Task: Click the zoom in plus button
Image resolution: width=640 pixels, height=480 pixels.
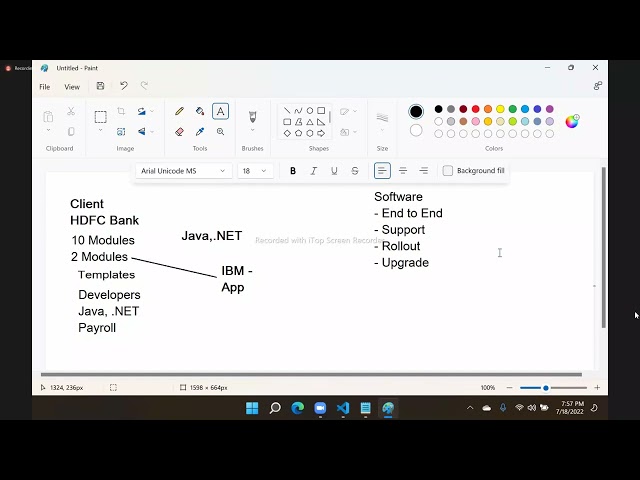Action: point(597,388)
